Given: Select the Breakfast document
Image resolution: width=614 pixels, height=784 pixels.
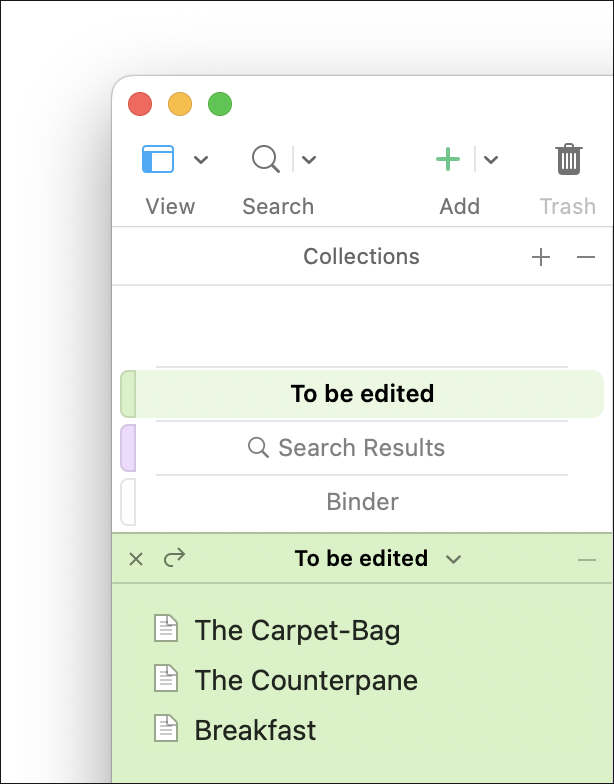Looking at the screenshot, I should 255,730.
